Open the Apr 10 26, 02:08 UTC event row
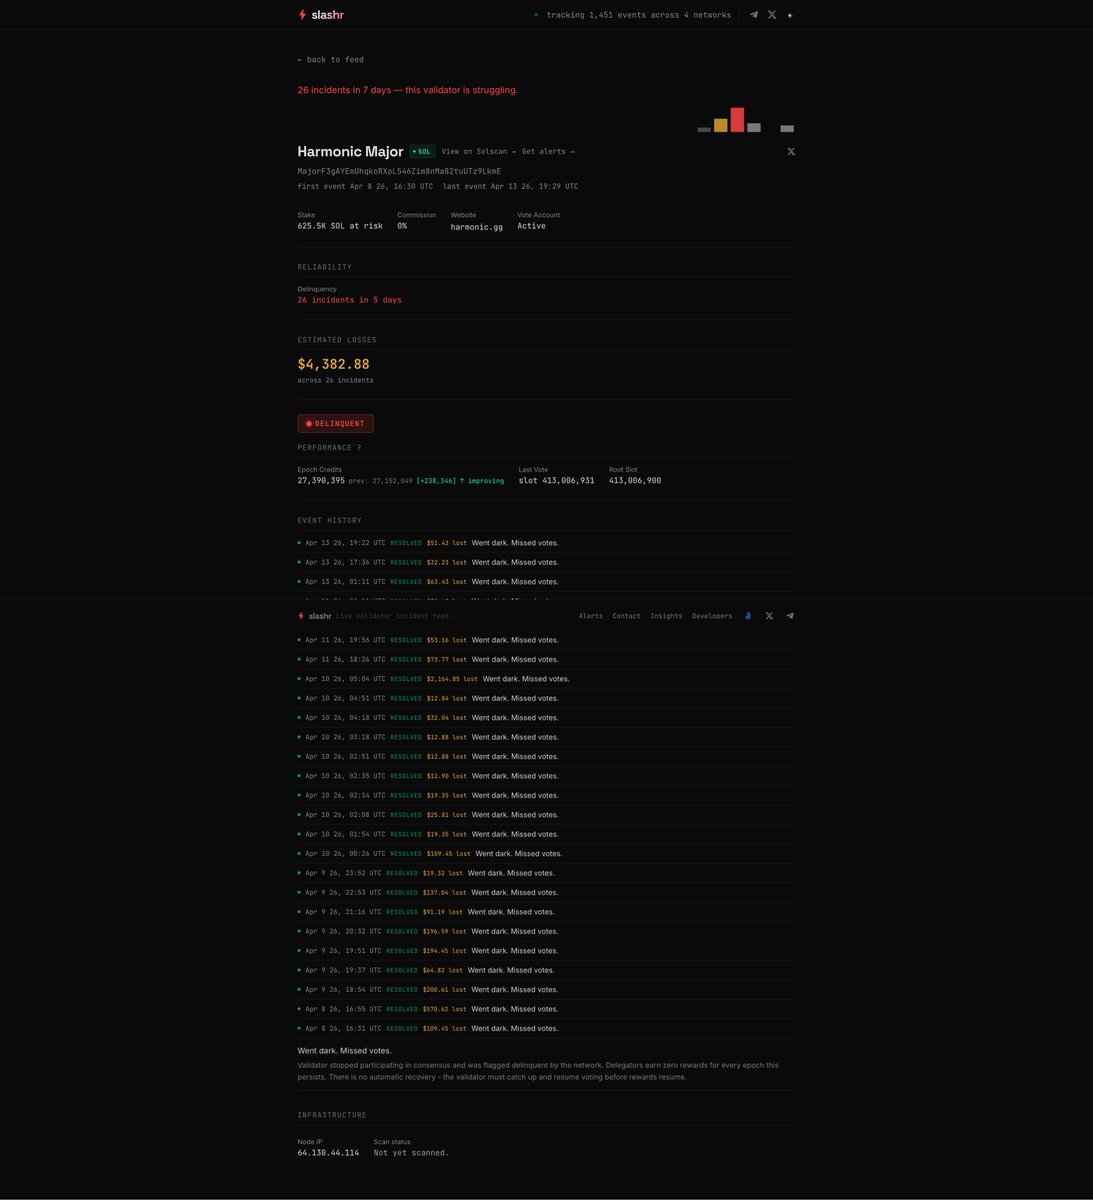This screenshot has height=1200, width=1093. (547, 815)
